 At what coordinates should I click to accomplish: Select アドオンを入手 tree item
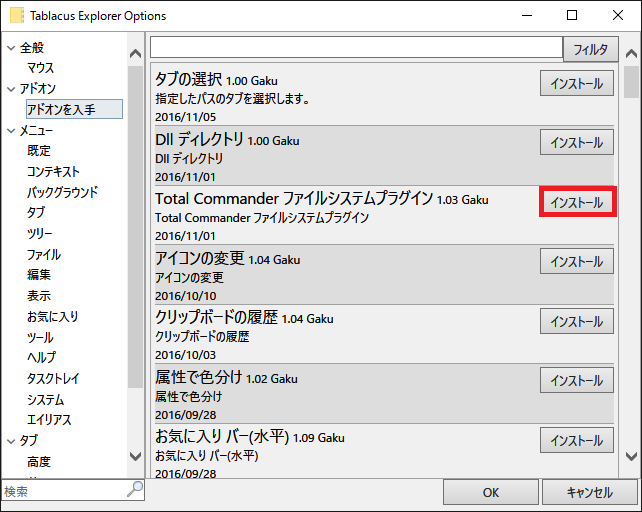point(74,109)
